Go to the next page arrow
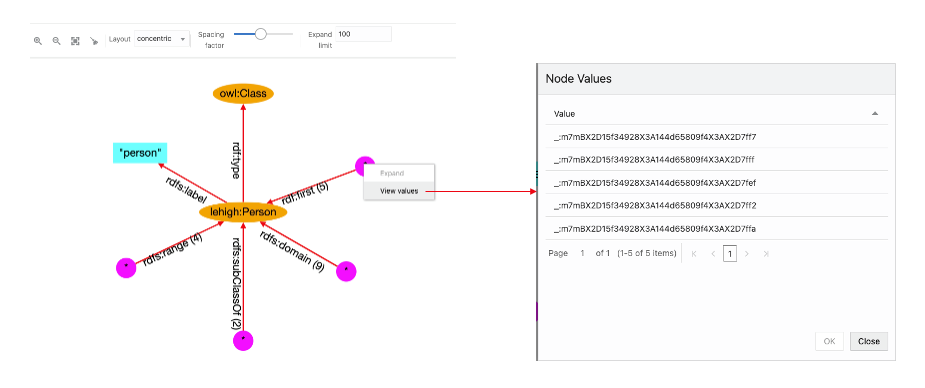 click(x=747, y=254)
